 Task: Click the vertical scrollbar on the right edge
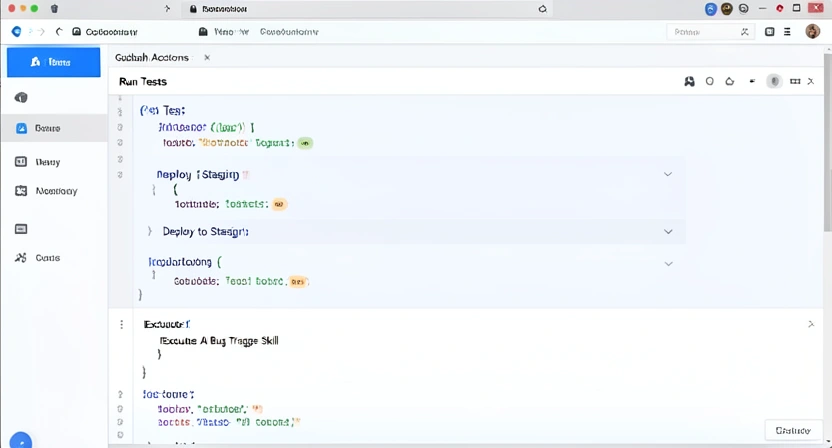[828, 143]
